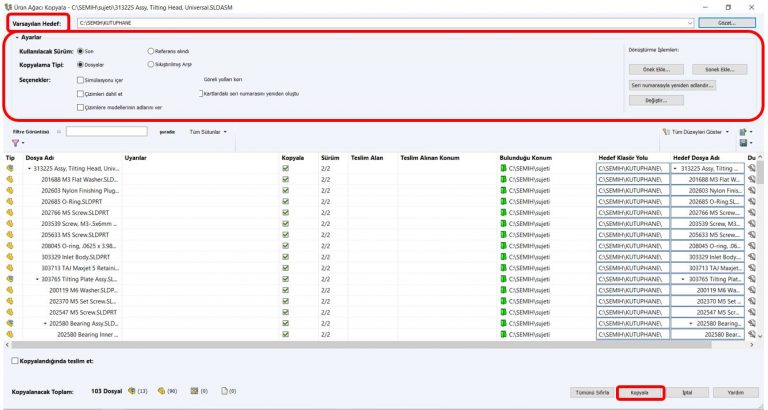Open the Varsayılan Hedef path dropdown
This screenshot has height=410, width=768.
[691, 22]
